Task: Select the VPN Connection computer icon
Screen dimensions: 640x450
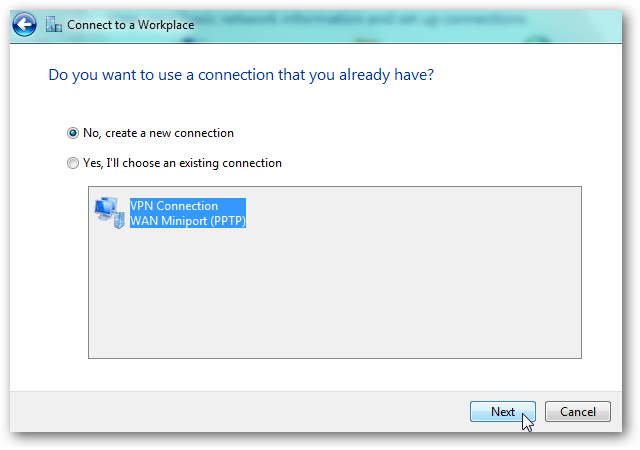Action: (107, 212)
